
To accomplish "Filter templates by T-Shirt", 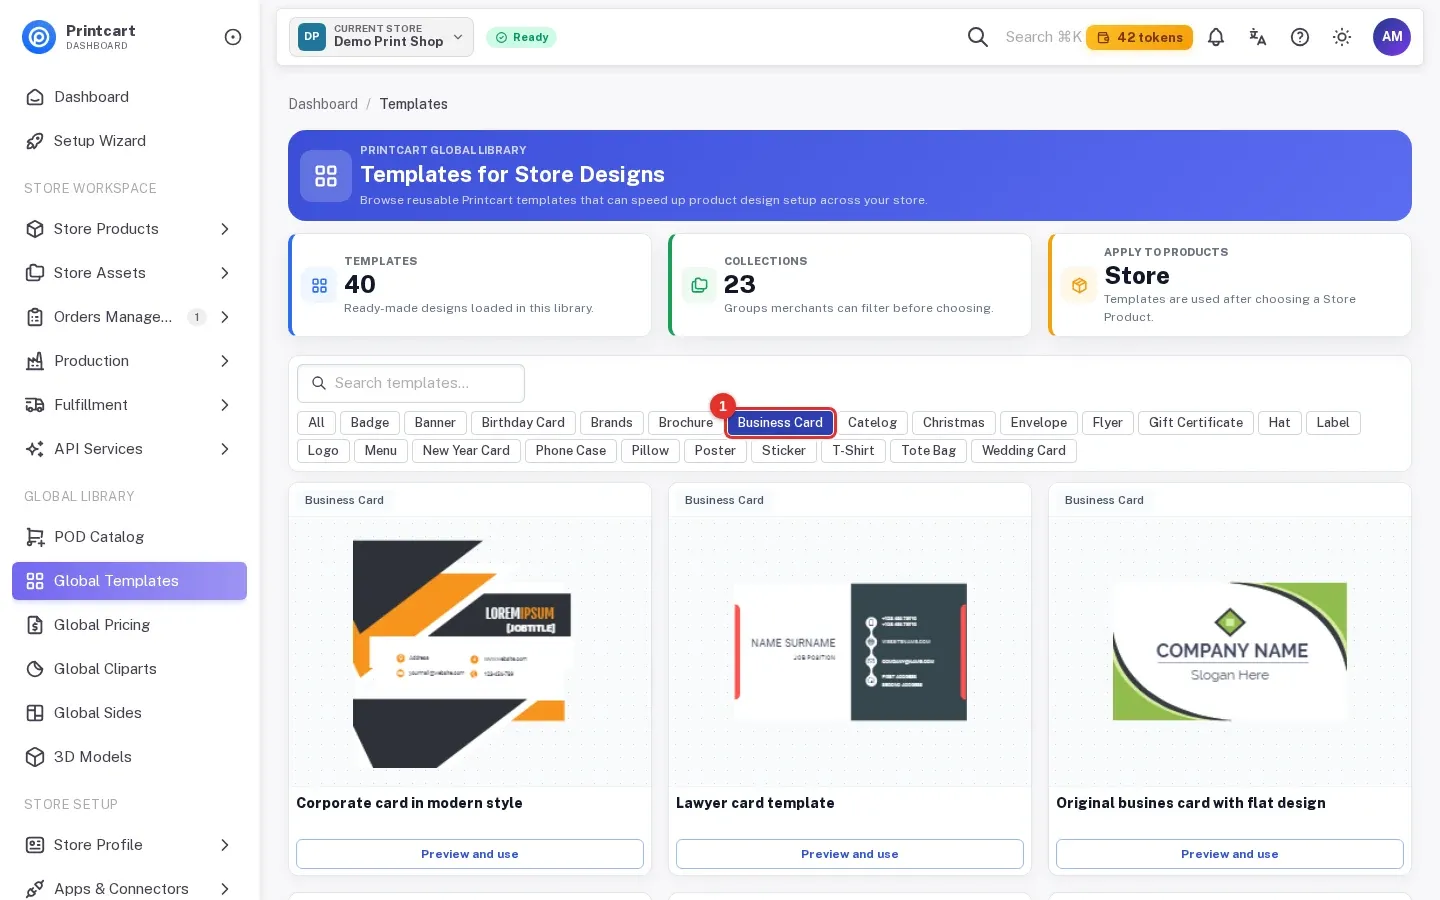I will tap(853, 451).
